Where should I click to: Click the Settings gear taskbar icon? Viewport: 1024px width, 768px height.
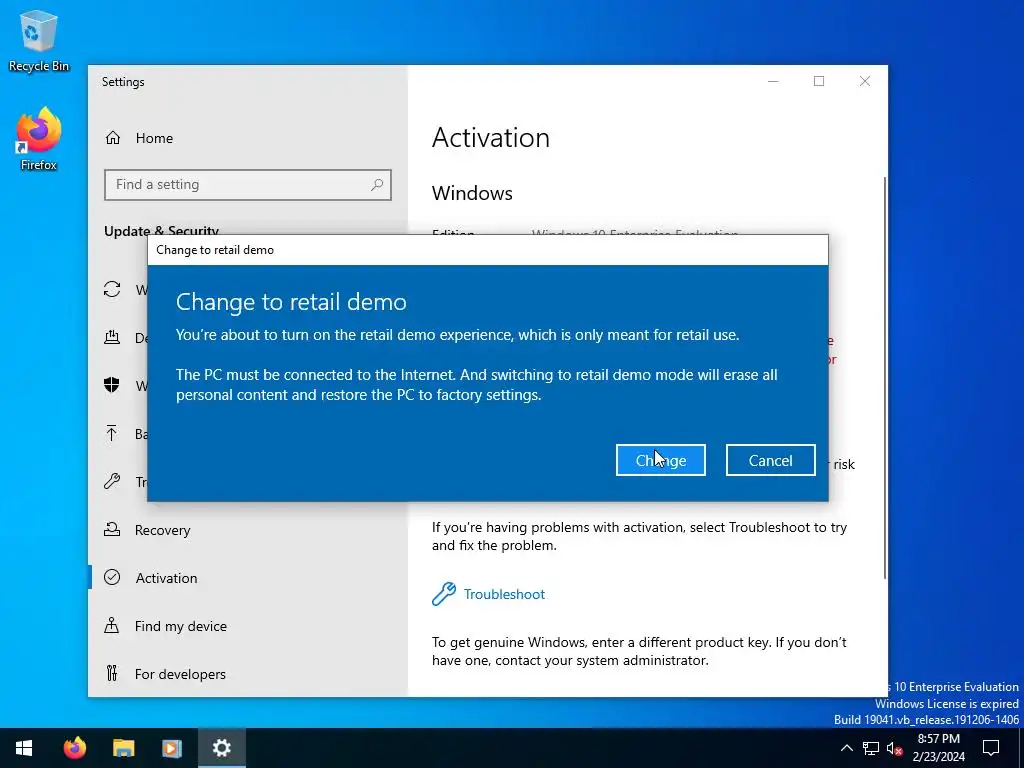coord(221,748)
